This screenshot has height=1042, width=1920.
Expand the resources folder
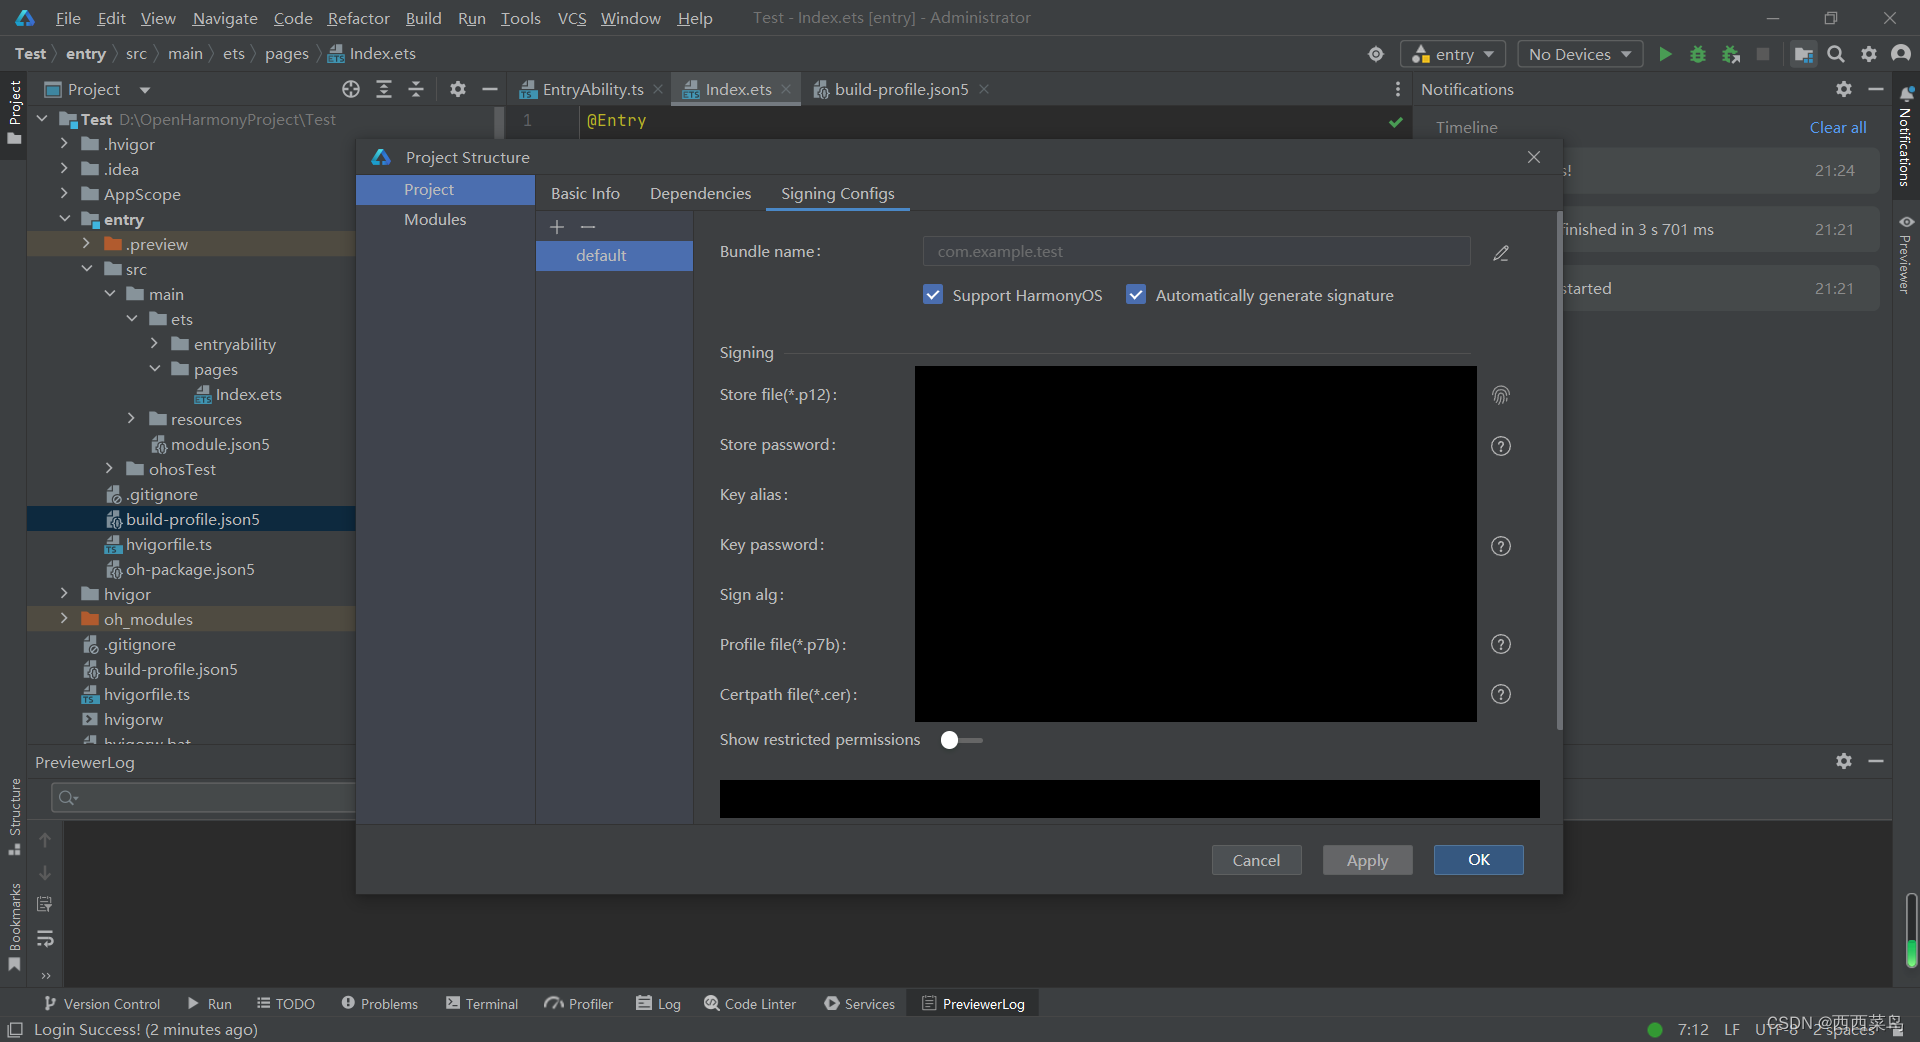point(131,419)
